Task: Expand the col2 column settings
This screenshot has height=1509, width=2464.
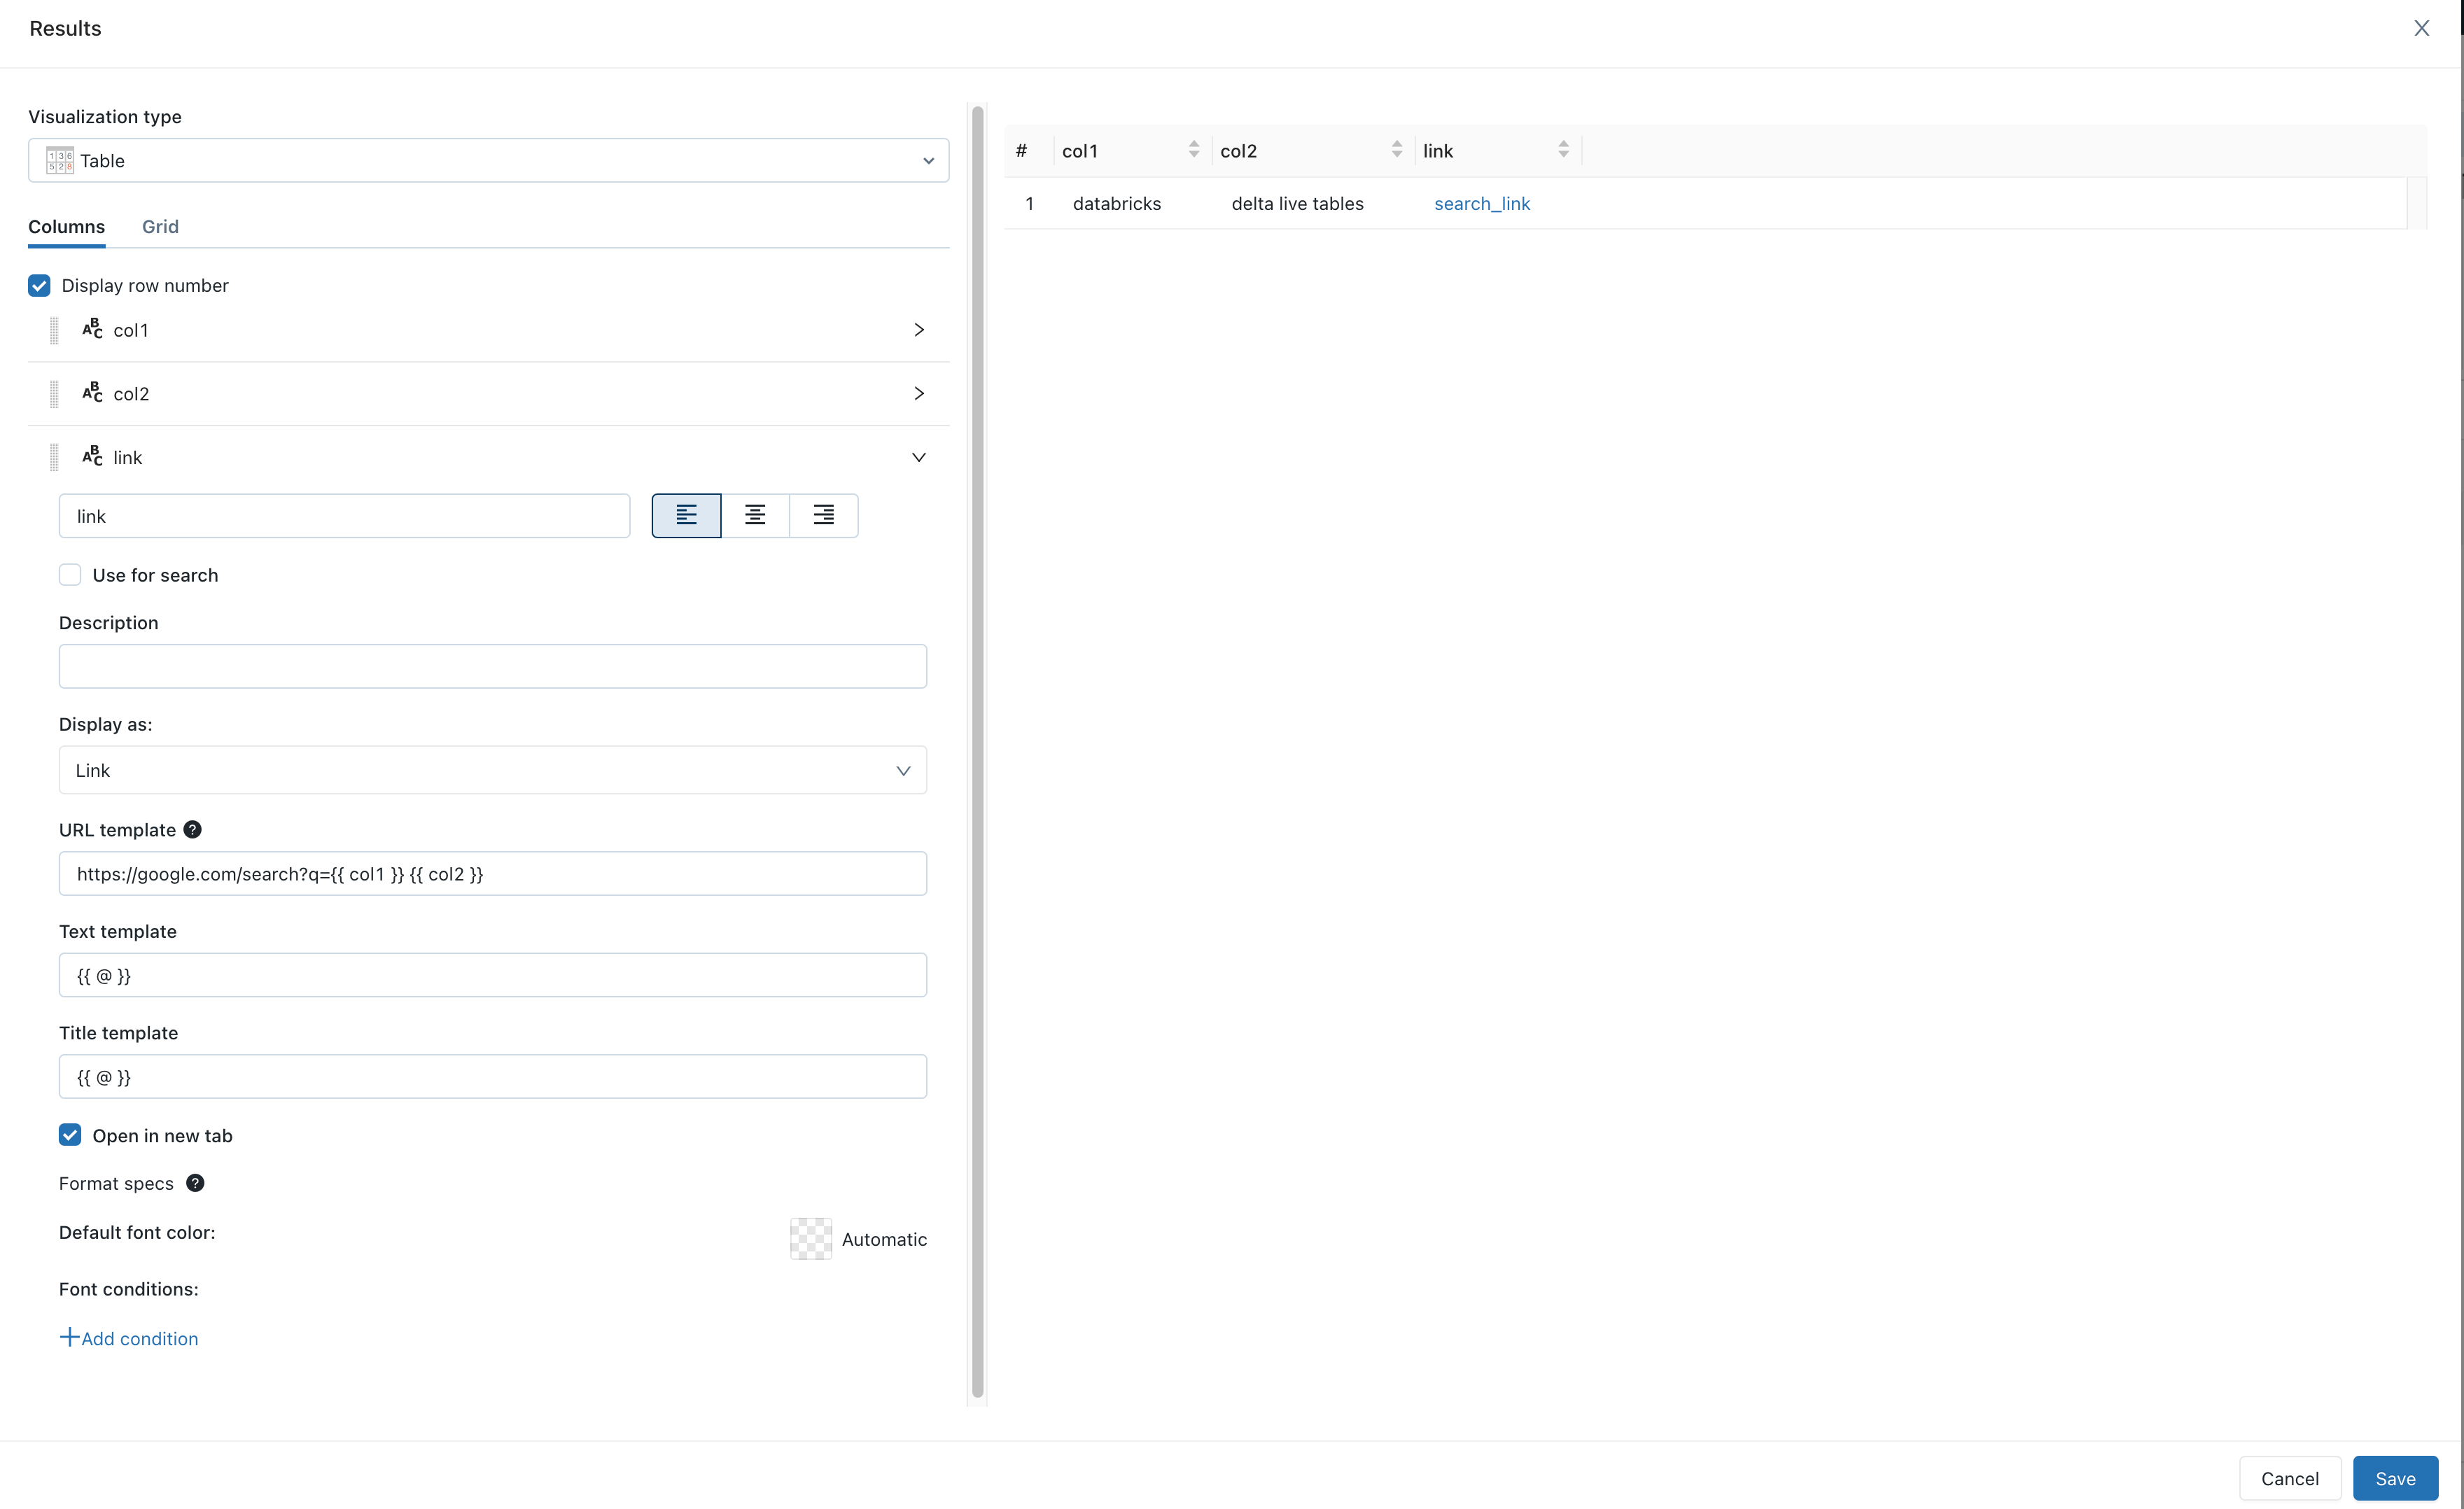Action: point(918,392)
